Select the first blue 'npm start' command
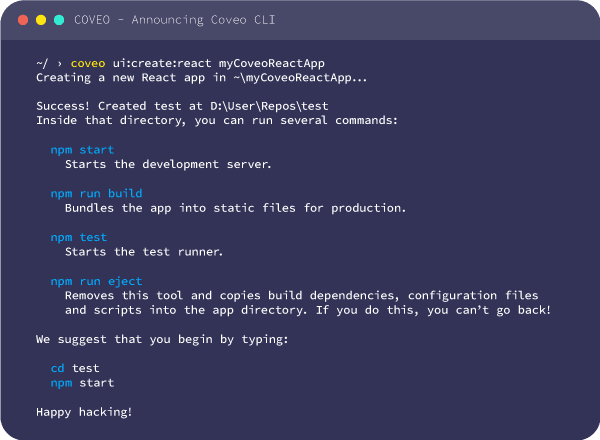Image resolution: width=600 pixels, height=440 pixels. coord(82,150)
